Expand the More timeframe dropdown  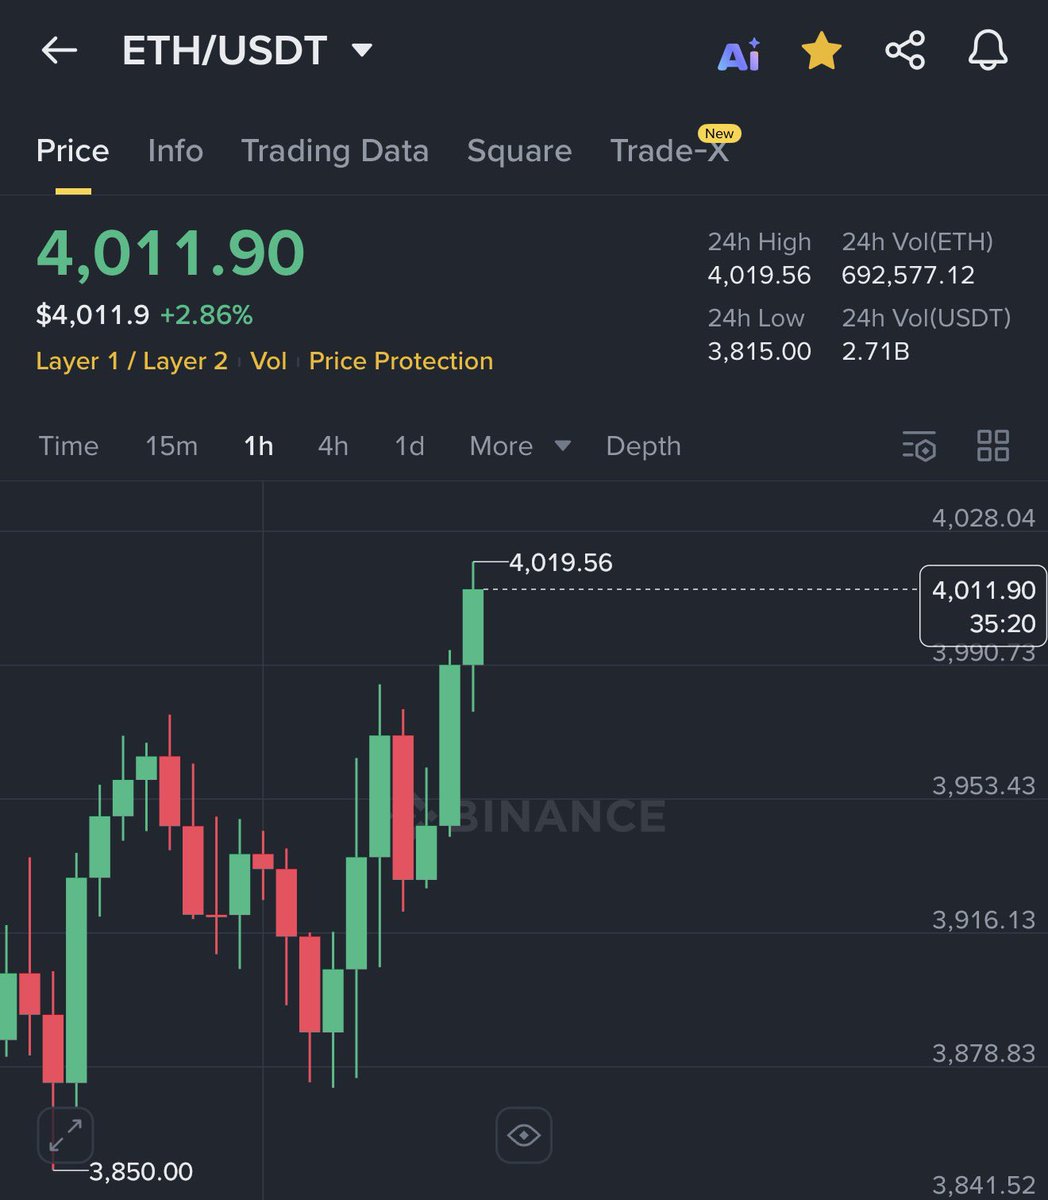[x=516, y=446]
